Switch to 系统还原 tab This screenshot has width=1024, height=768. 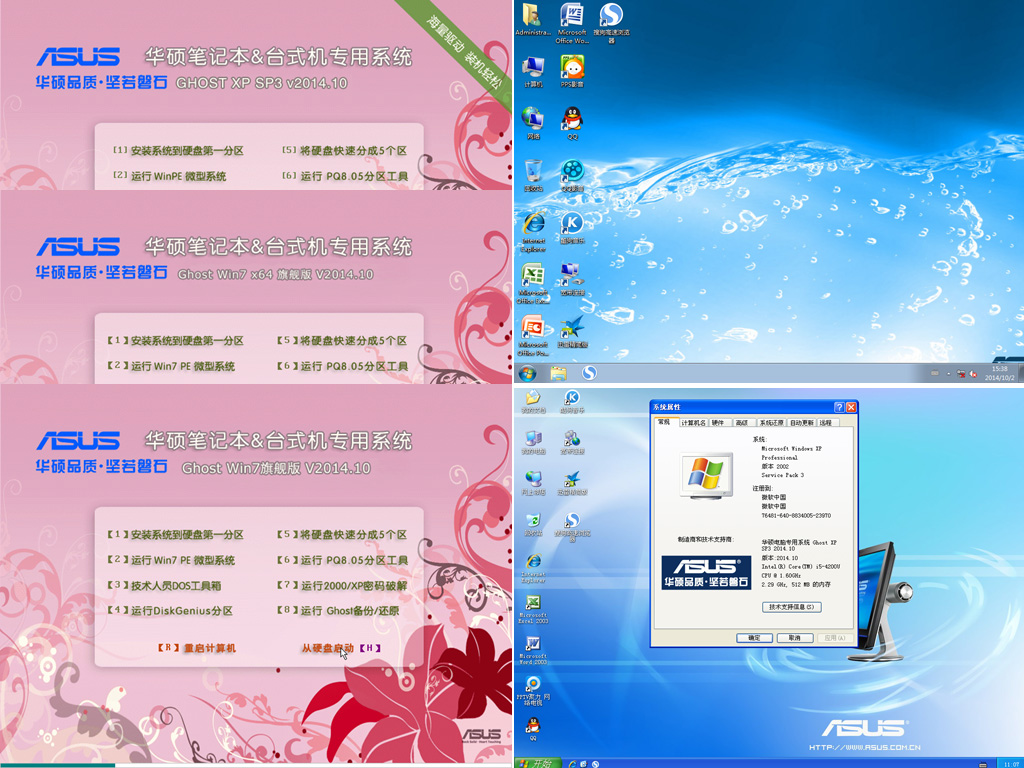pyautogui.click(x=771, y=423)
